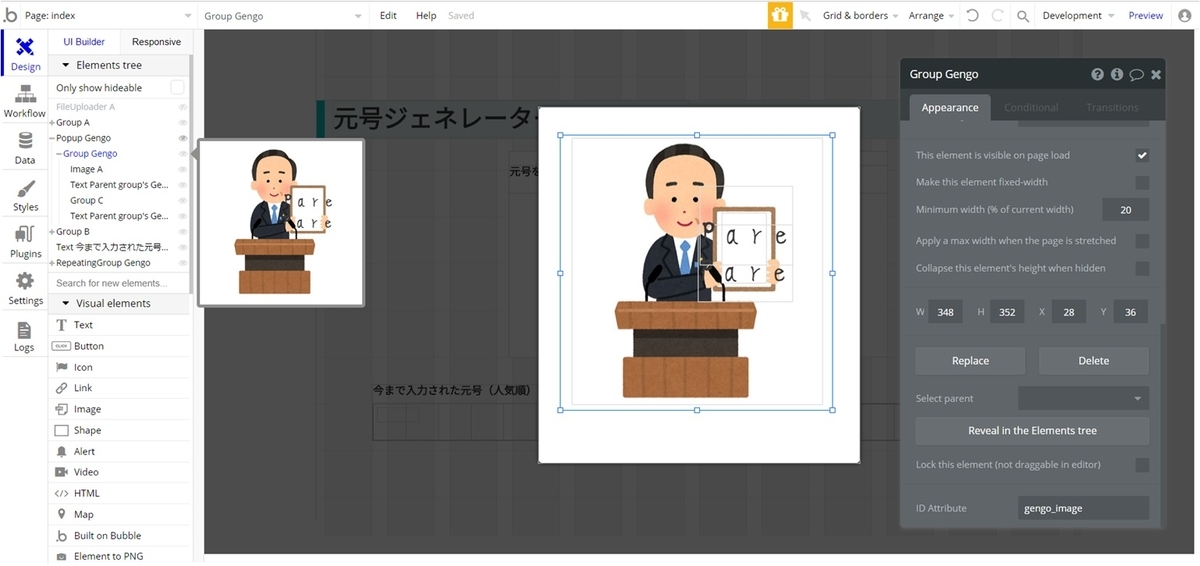Click the Bubble logo icon

tap(10, 15)
